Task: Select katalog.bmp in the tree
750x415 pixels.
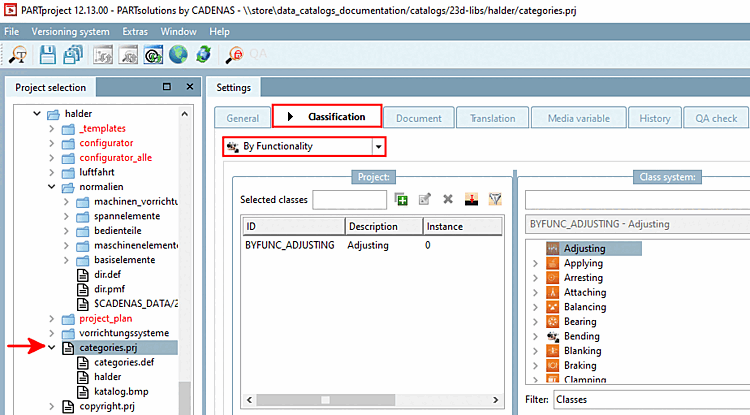Action: (x=121, y=392)
